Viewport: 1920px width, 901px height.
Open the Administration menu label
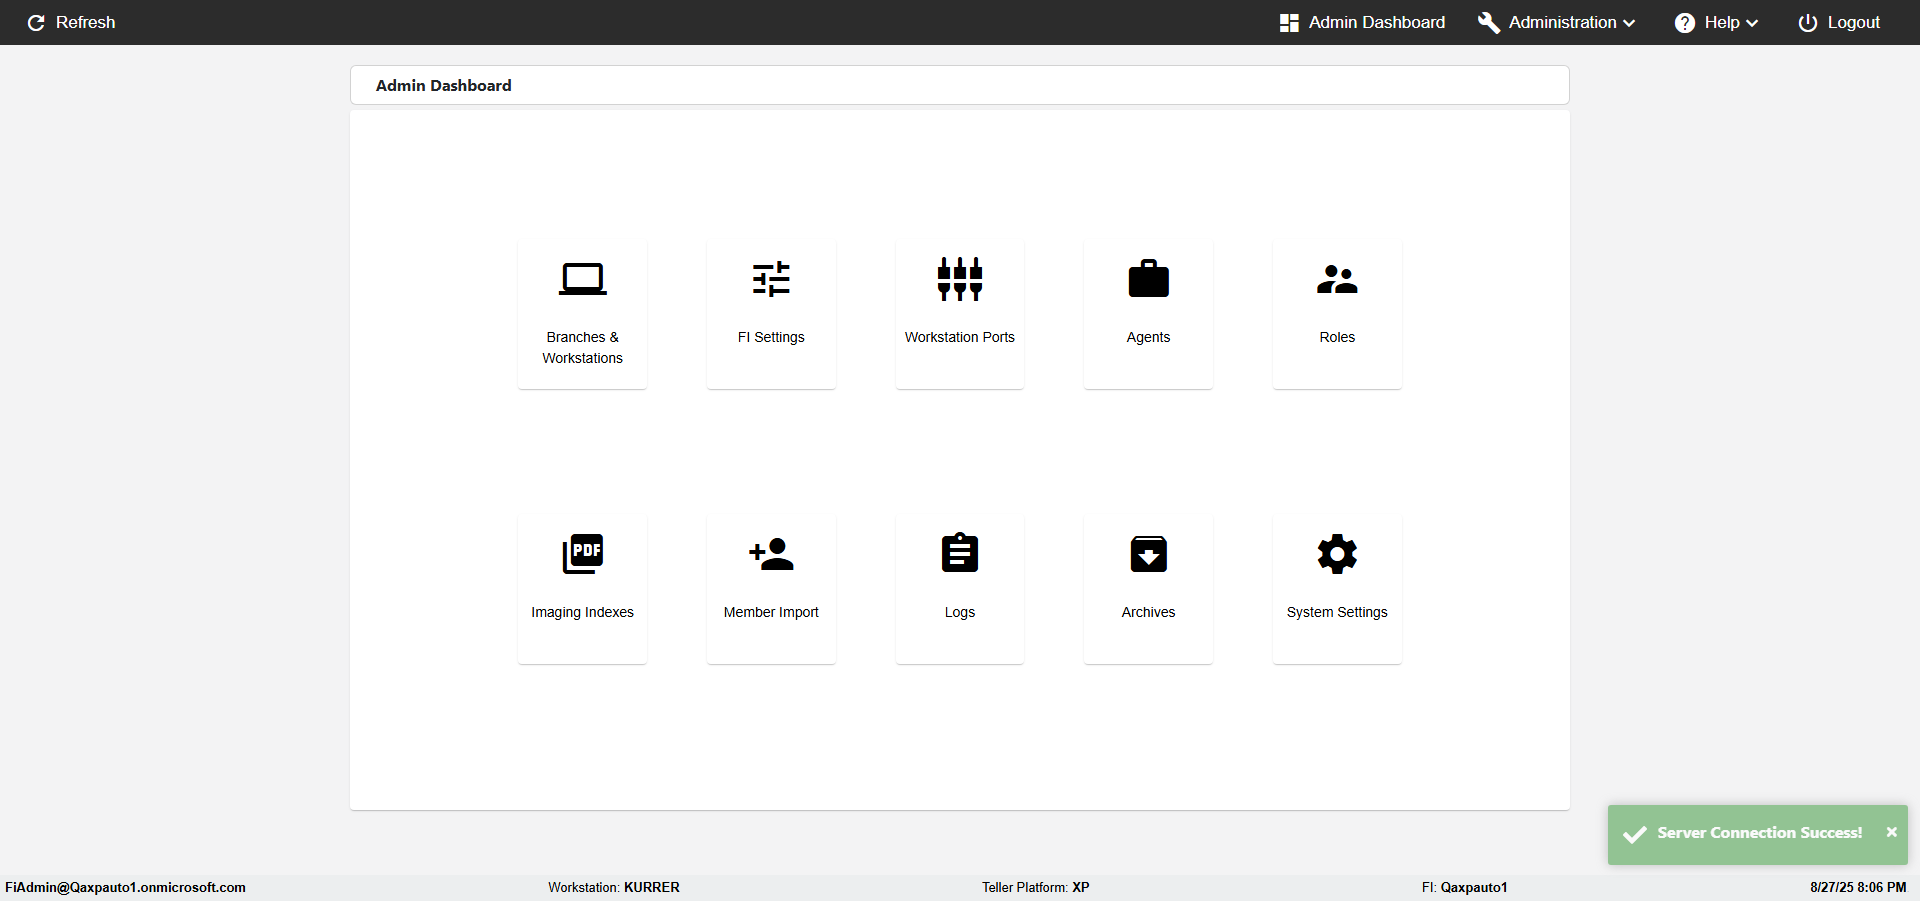point(1562,22)
